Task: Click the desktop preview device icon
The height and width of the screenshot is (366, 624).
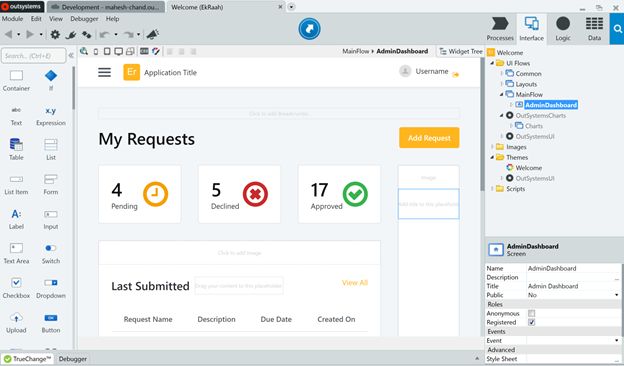Action: [119, 52]
